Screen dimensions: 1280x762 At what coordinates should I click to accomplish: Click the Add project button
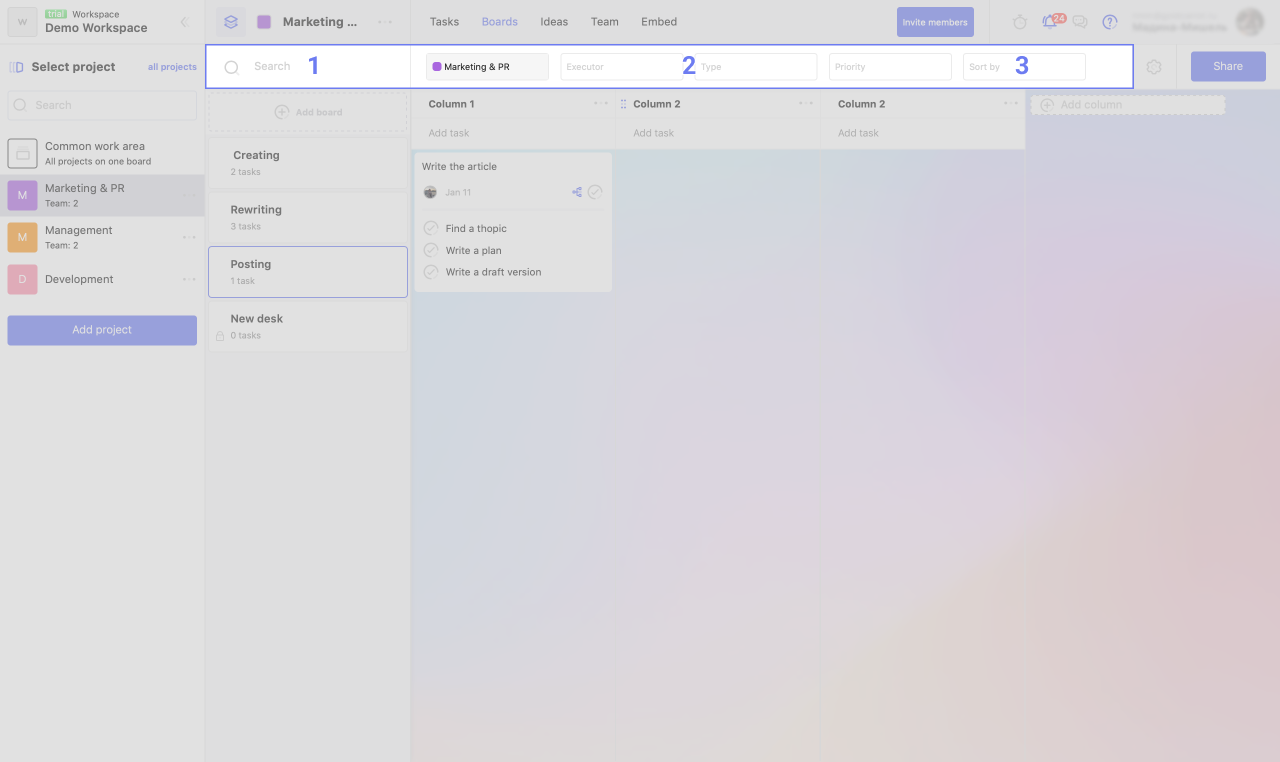(102, 330)
